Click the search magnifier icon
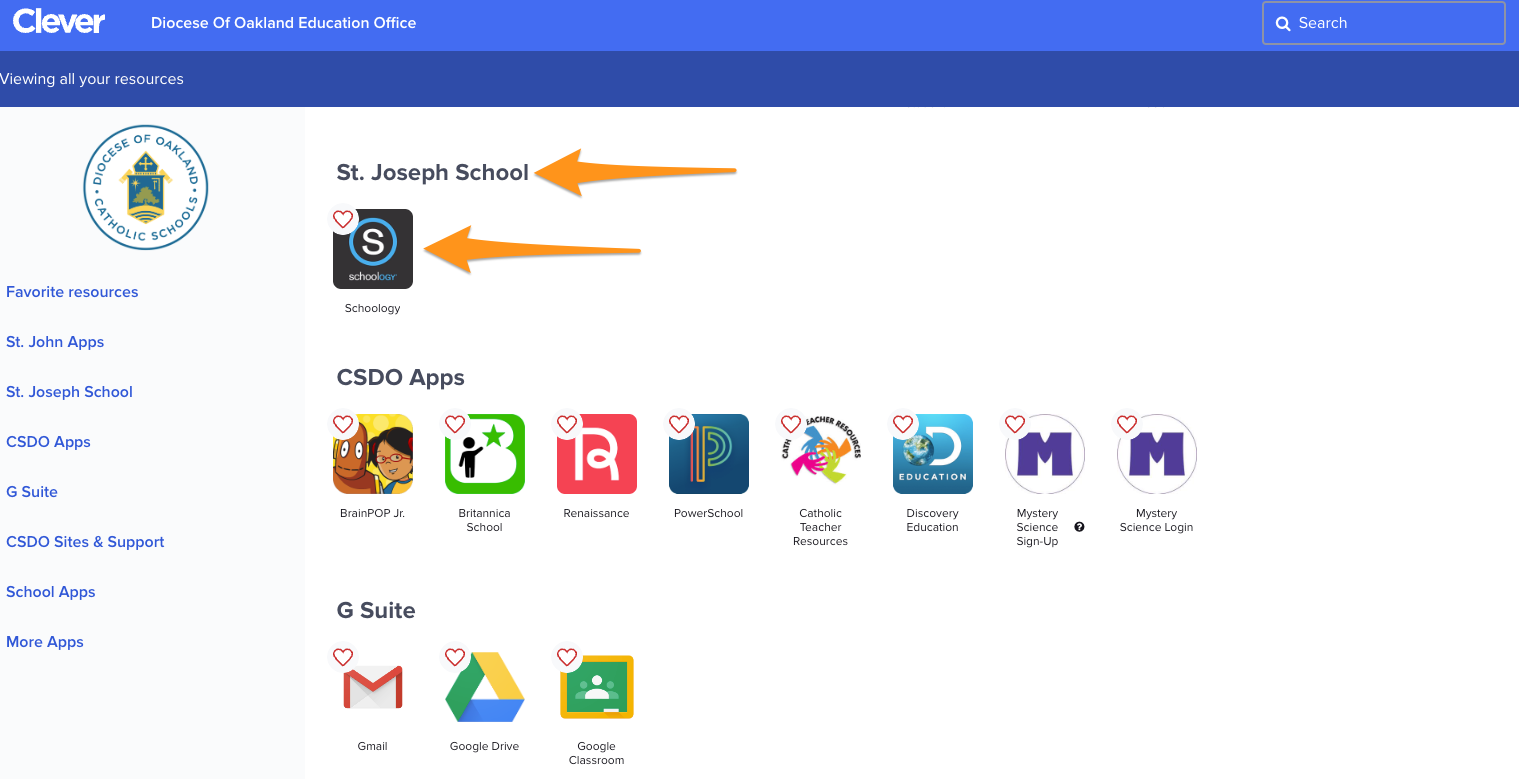This screenshot has height=779, width=1519. (1283, 23)
